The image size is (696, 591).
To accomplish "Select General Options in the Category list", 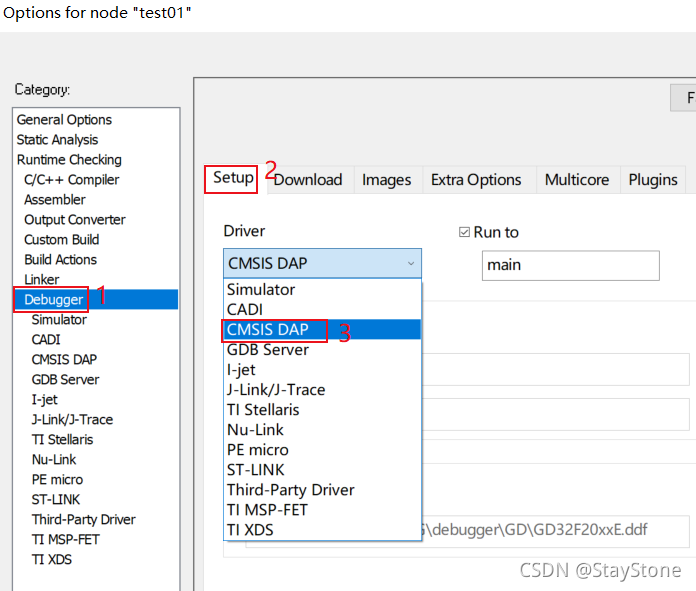I will click(x=64, y=120).
